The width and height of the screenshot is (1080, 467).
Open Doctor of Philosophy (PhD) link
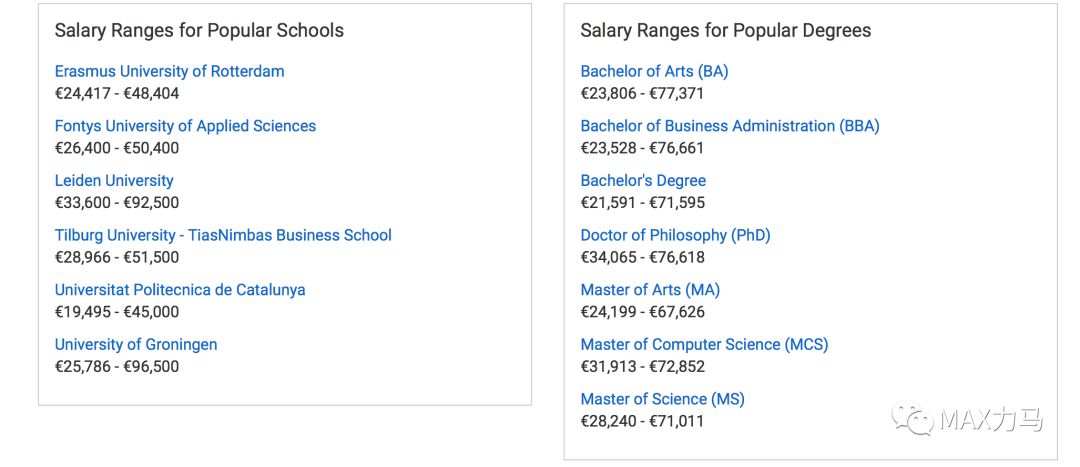click(x=675, y=235)
